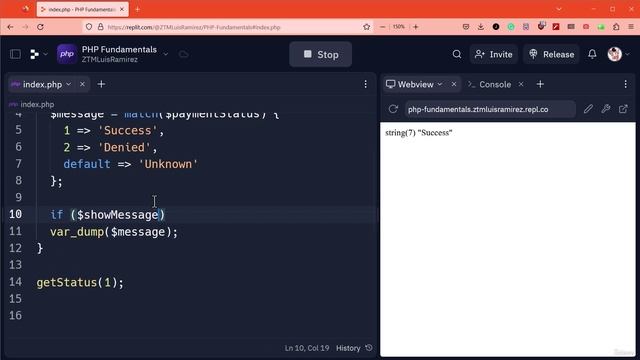The image size is (640, 360).
Task: Go back with the browser back arrow
Action: coord(11,27)
